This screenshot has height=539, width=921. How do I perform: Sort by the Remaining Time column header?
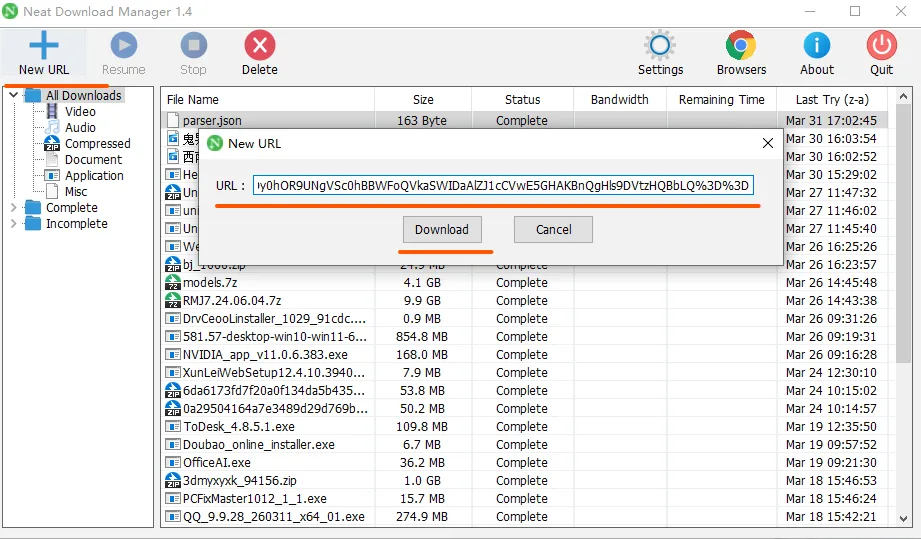721,100
